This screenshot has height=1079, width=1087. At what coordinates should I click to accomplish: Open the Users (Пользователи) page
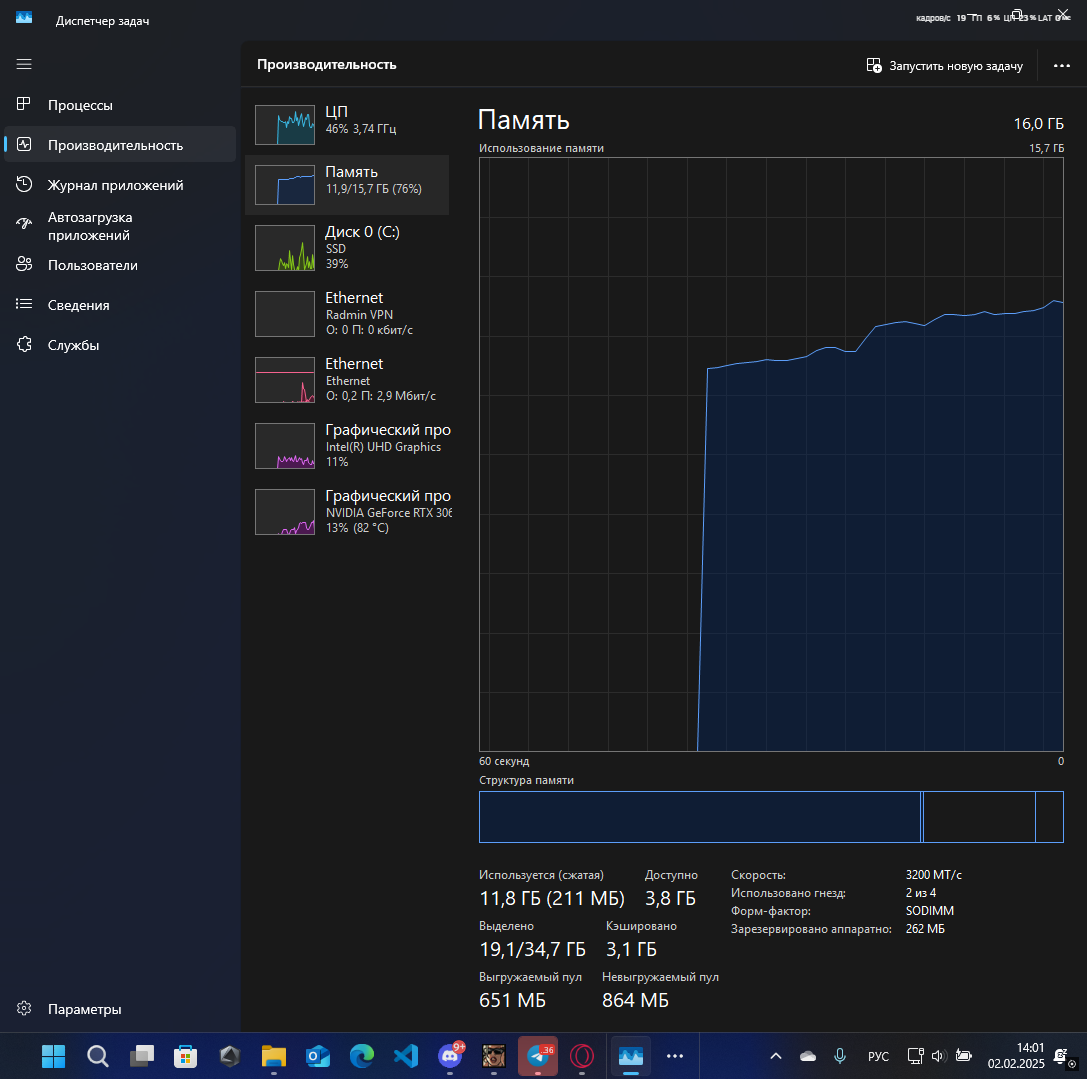pos(92,265)
